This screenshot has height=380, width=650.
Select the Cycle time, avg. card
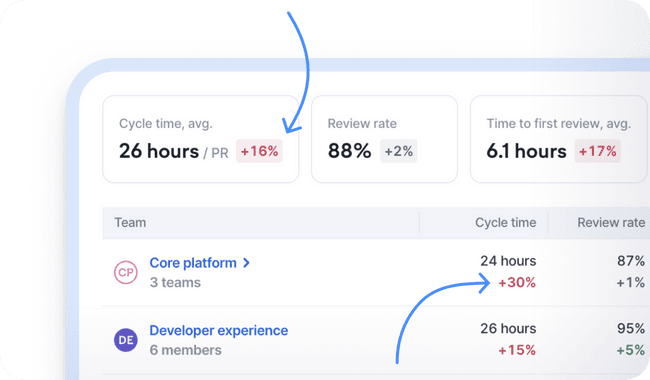click(201, 139)
